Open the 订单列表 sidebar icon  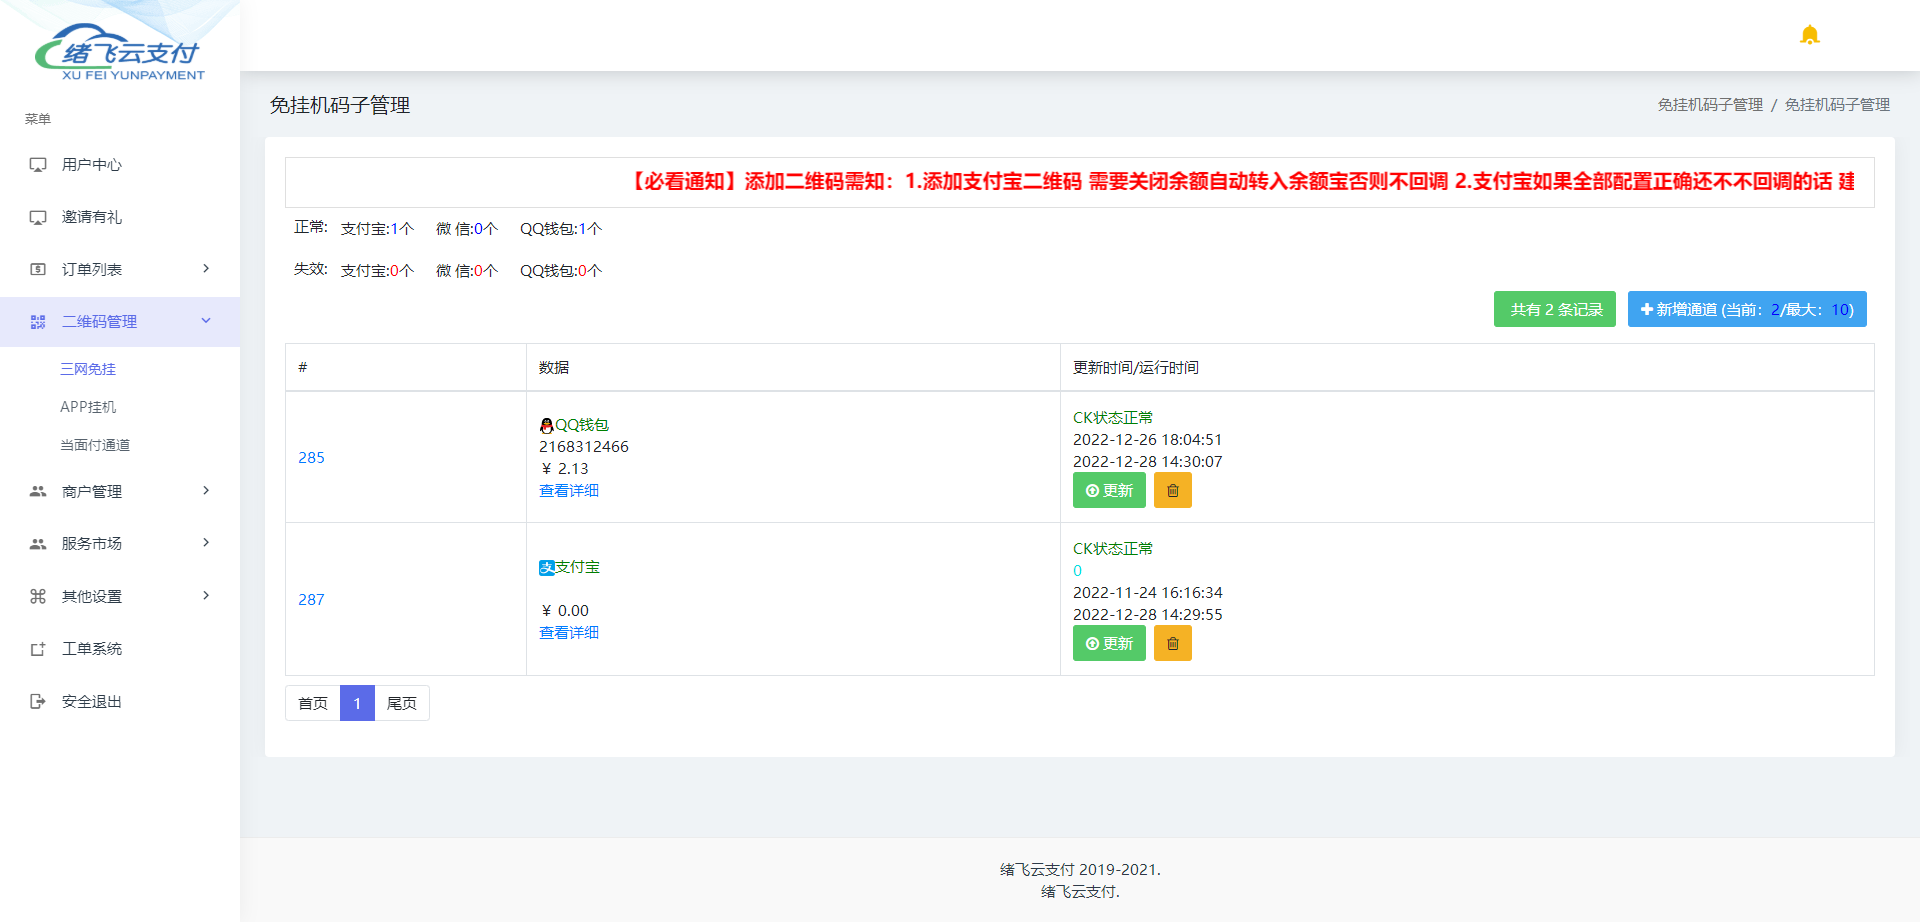(38, 269)
